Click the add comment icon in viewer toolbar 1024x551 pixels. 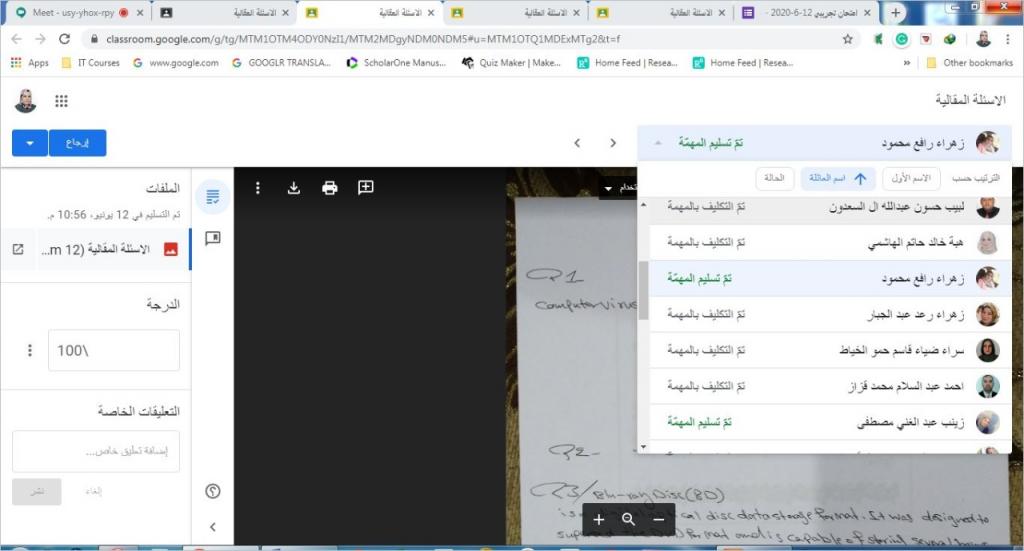pyautogui.click(x=366, y=188)
